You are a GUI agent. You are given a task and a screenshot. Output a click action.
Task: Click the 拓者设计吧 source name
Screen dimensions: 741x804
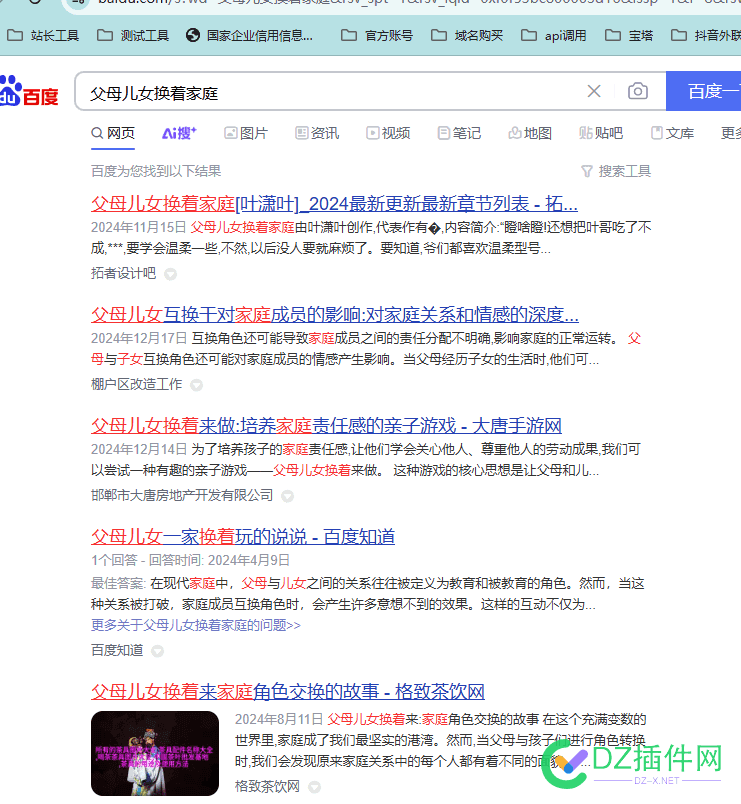(123, 273)
